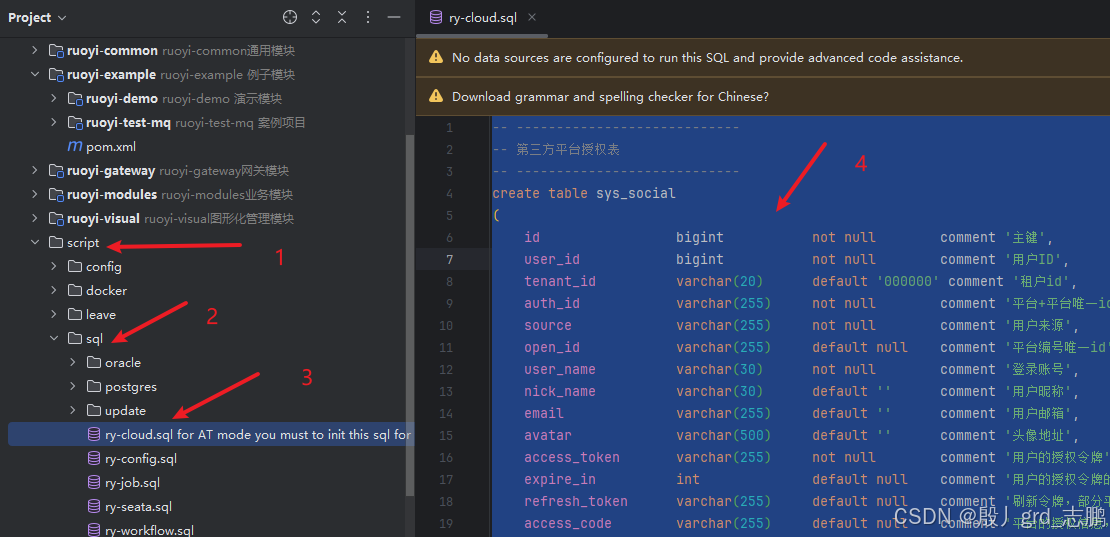The height and width of the screenshot is (537, 1110).
Task: Click the ruoyi-common module folder icon
Action: 56,51
